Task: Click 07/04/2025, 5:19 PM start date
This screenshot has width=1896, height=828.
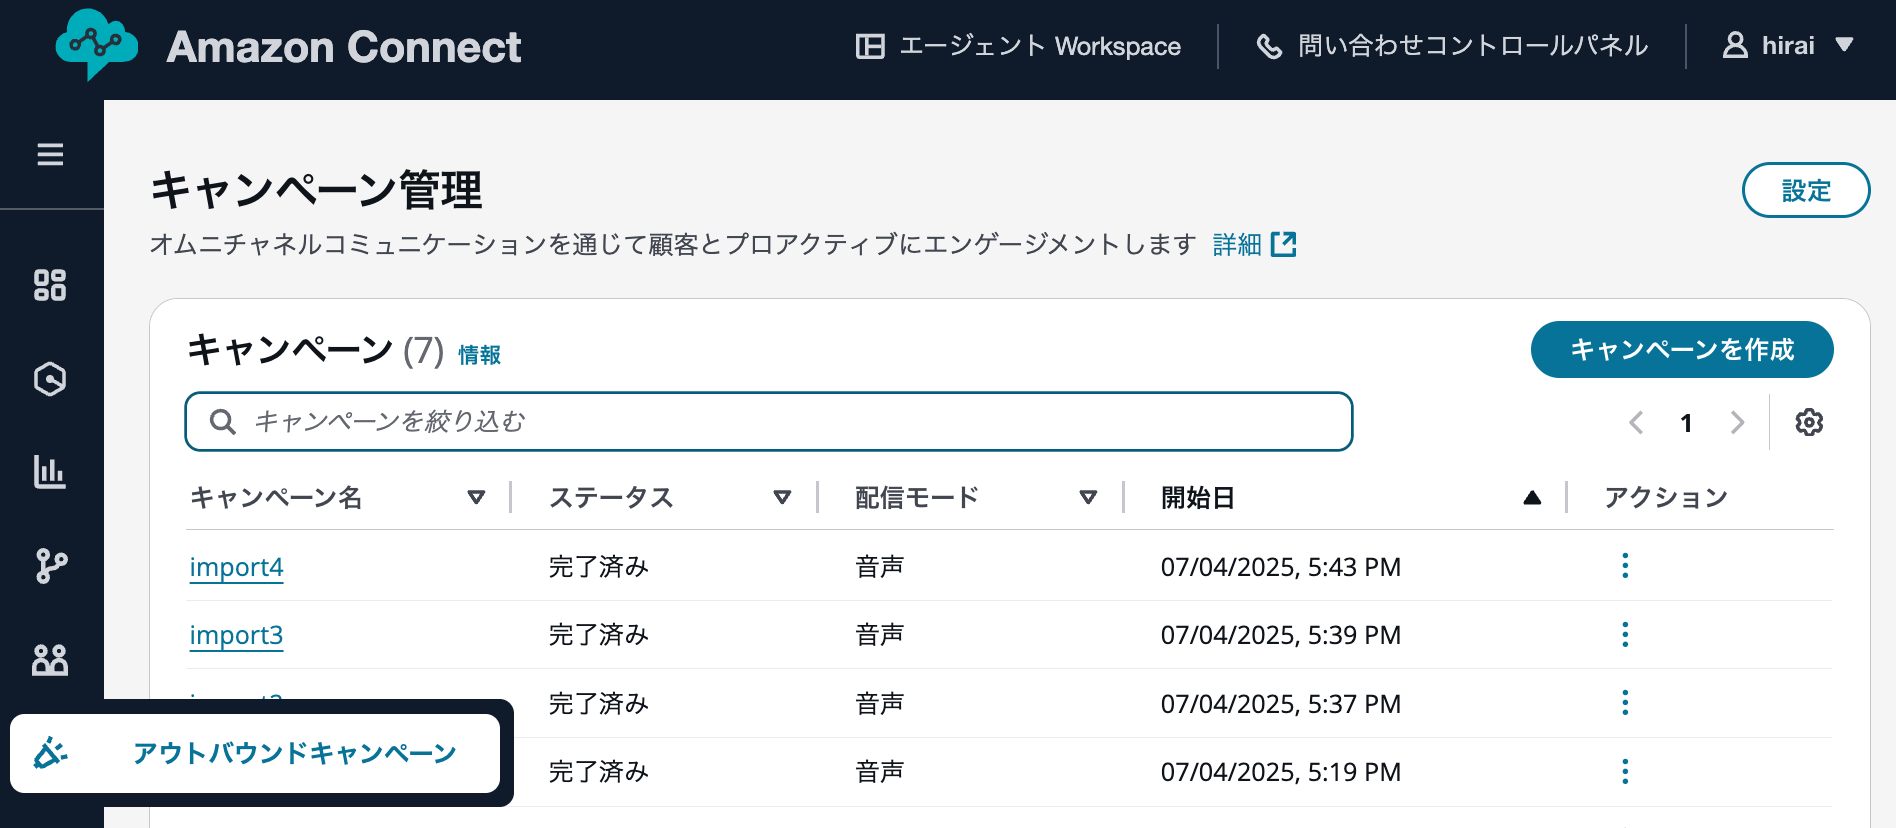Action: [x=1280, y=772]
